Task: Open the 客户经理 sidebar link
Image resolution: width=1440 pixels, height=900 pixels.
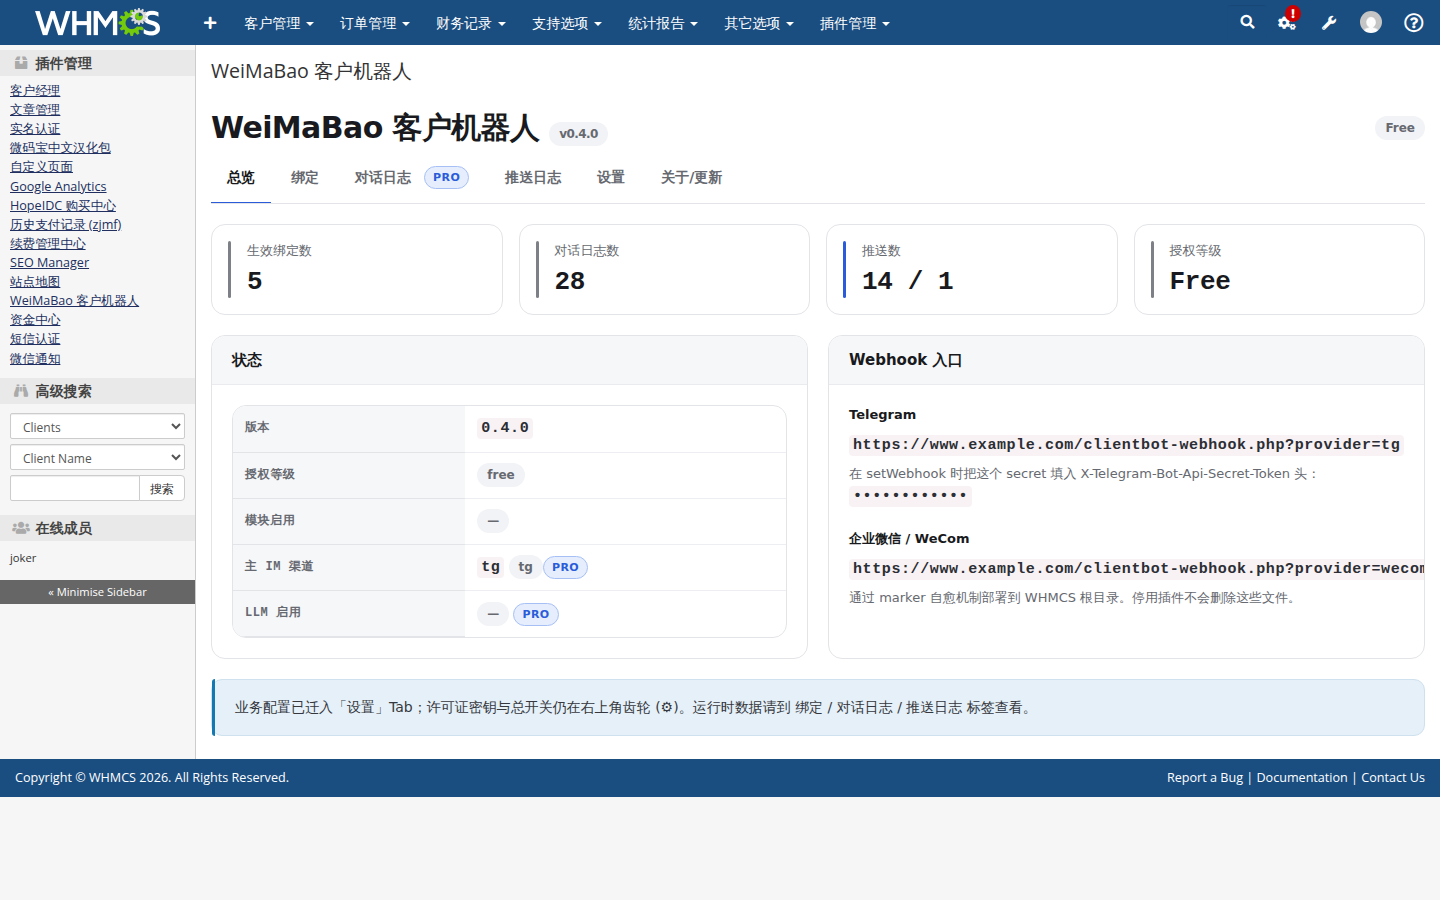Action: 35,90
